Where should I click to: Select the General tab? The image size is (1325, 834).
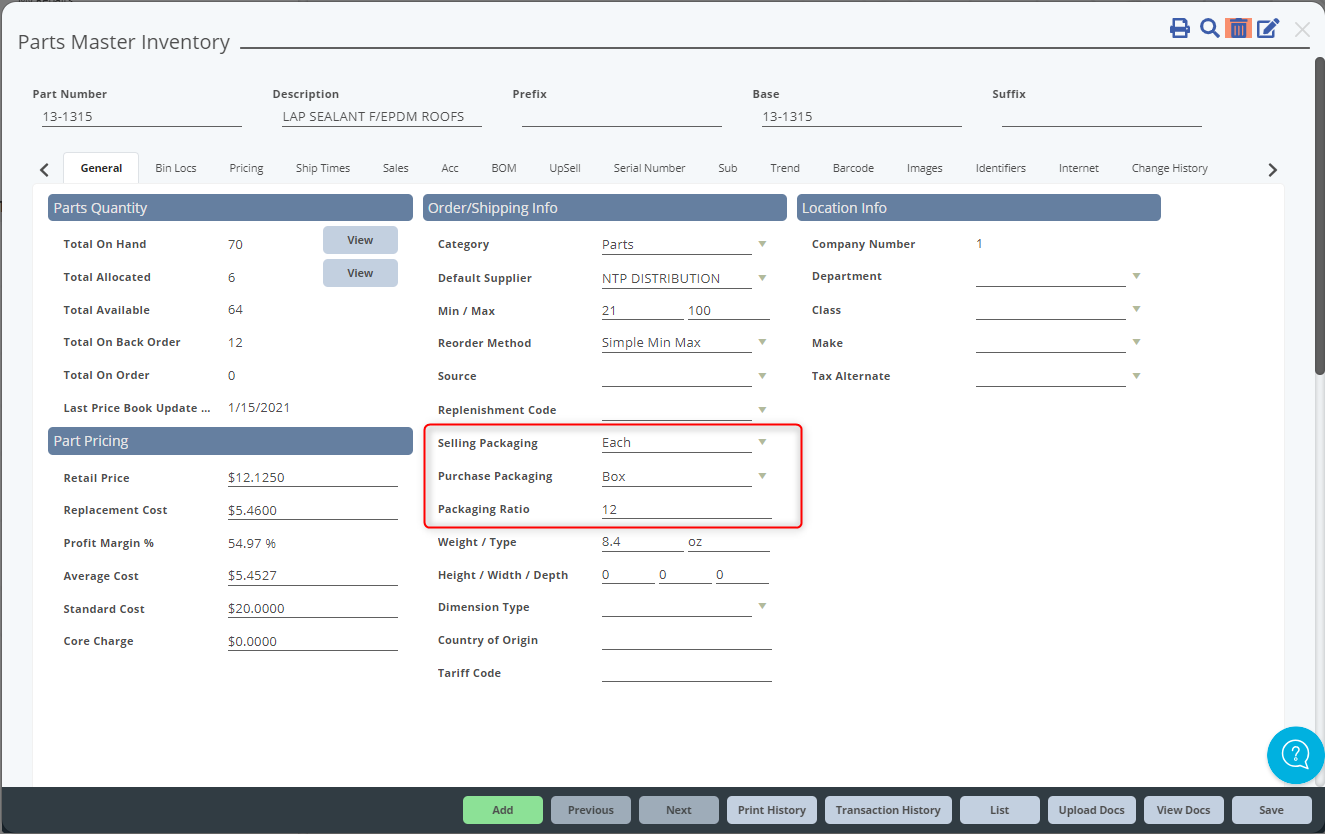pyautogui.click(x=101, y=168)
